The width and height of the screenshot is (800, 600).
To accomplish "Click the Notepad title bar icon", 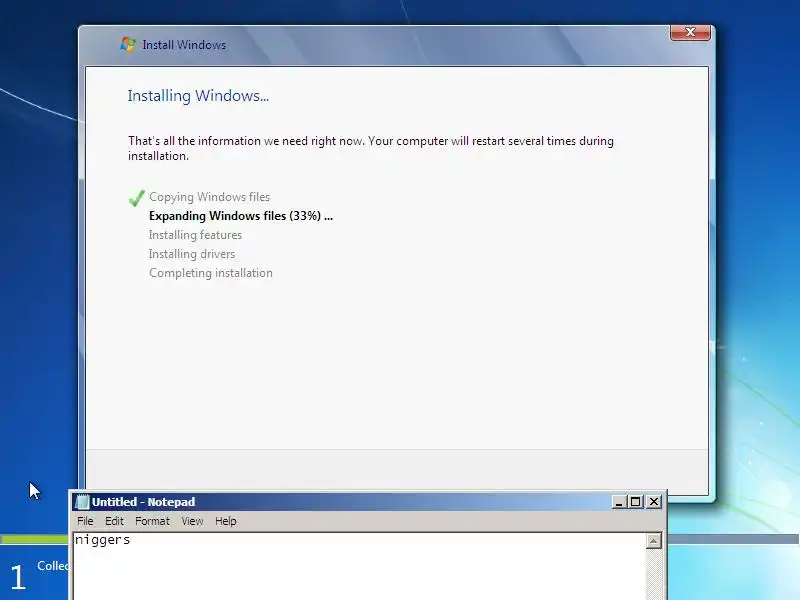I will pyautogui.click(x=82, y=502).
